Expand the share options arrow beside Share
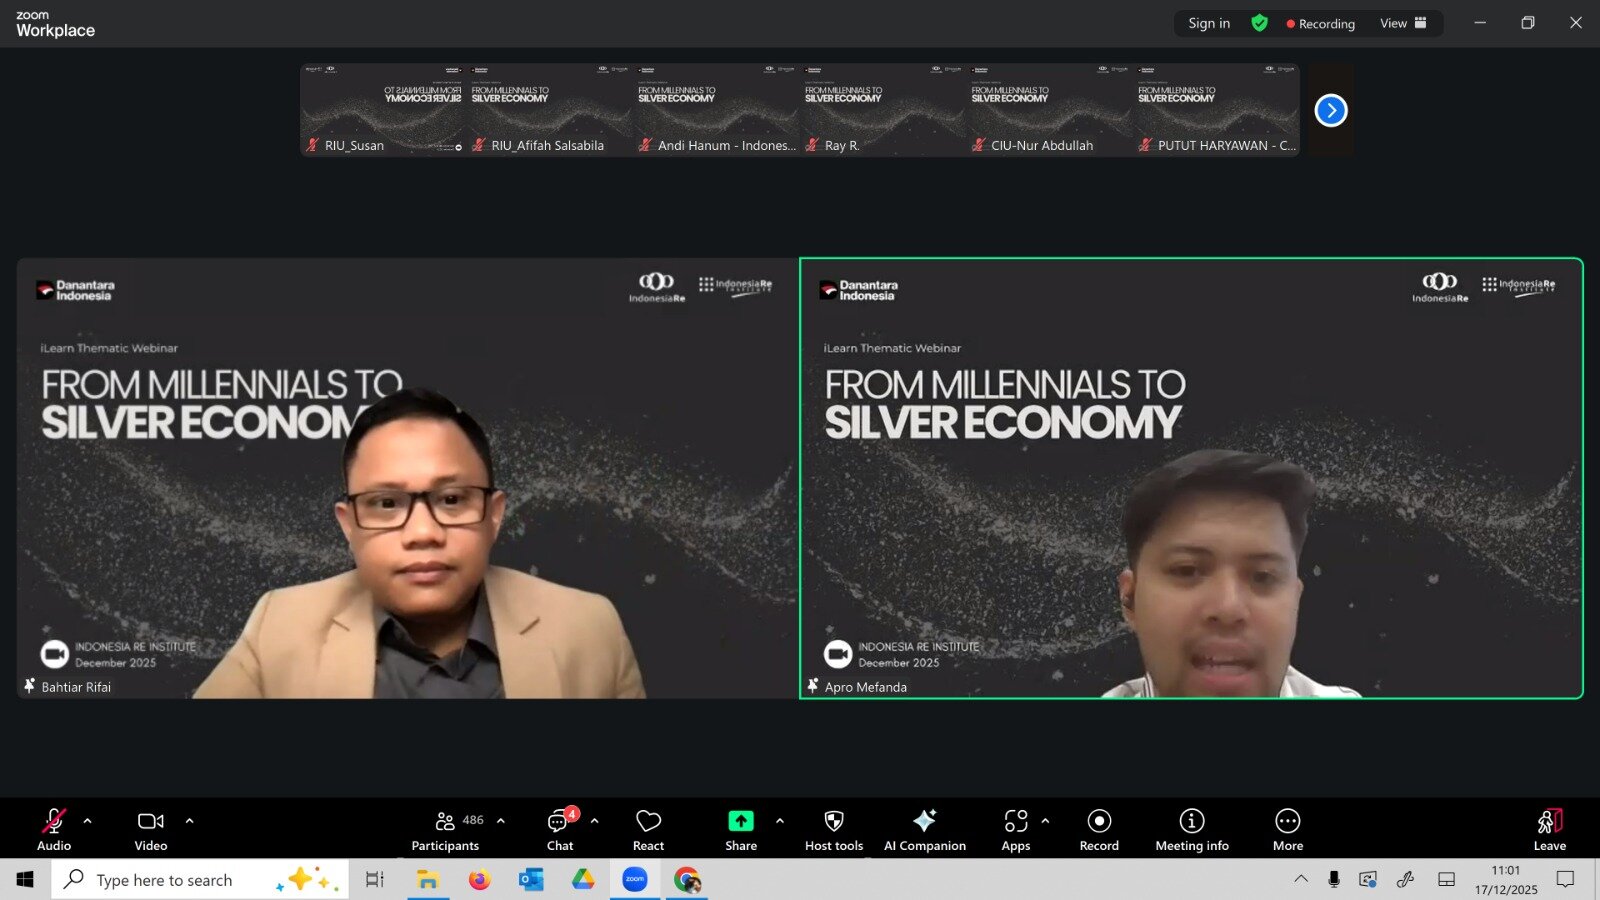 coord(780,821)
